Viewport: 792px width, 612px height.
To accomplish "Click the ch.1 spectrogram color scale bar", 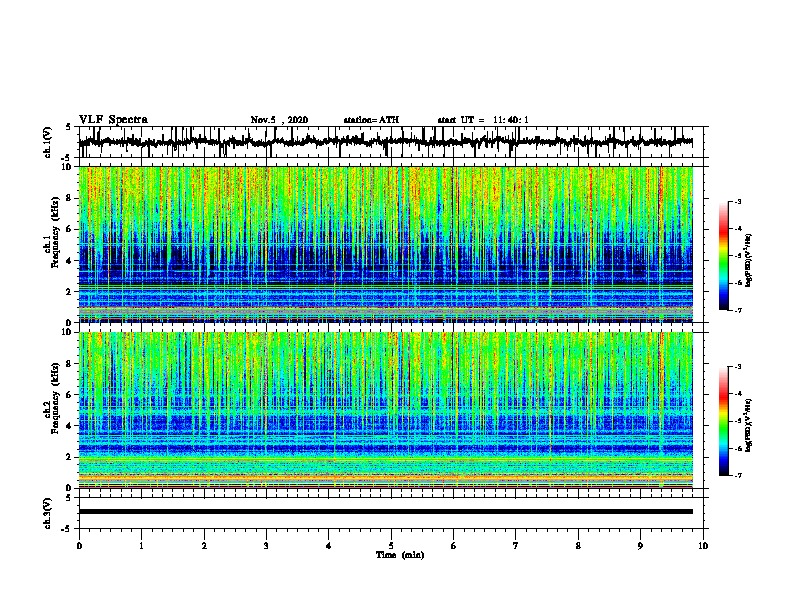I will click(724, 256).
